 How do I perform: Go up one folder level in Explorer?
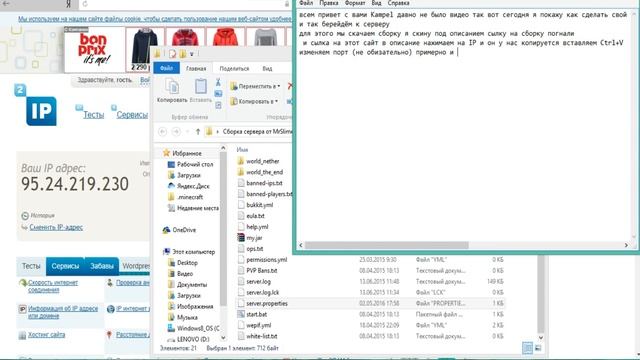click(198, 131)
